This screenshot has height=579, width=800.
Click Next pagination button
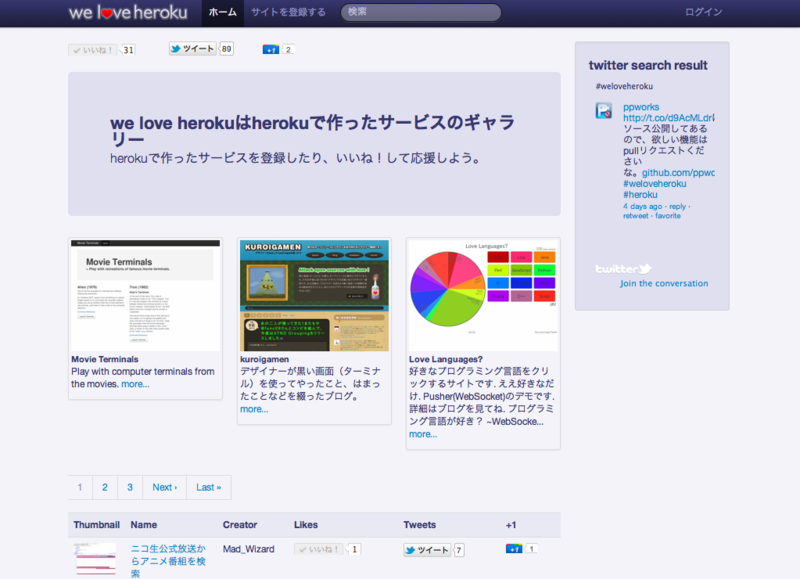pyautogui.click(x=164, y=487)
